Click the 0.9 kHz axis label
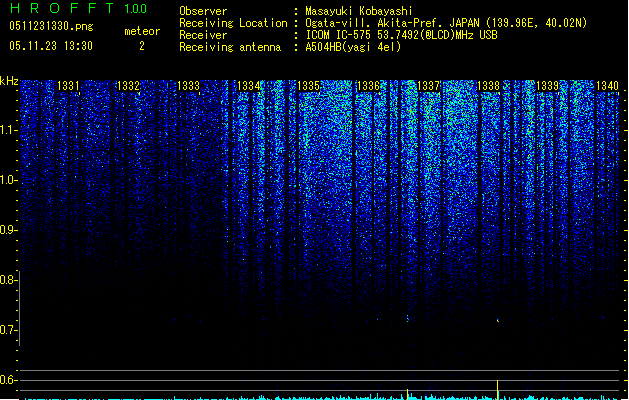 click(8, 230)
